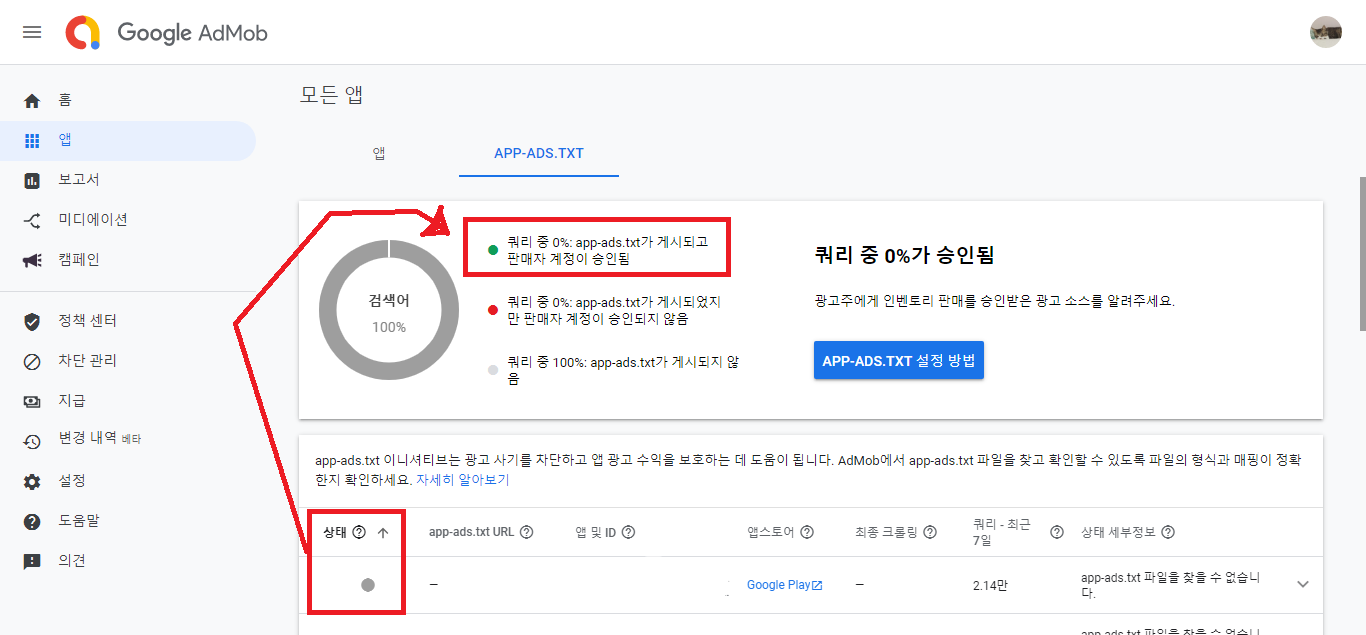This screenshot has height=635, width=1366.
Task: Click the APP-ADS.TXT 설정 방법 button
Action: coord(898,361)
